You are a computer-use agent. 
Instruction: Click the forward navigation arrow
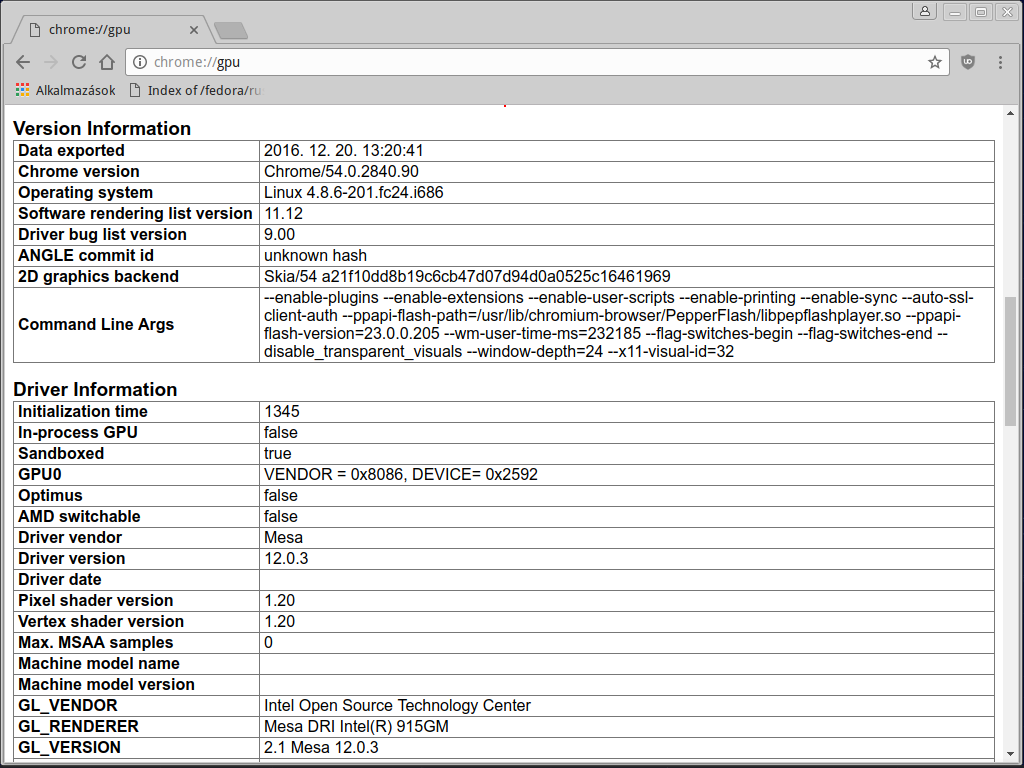pos(51,62)
